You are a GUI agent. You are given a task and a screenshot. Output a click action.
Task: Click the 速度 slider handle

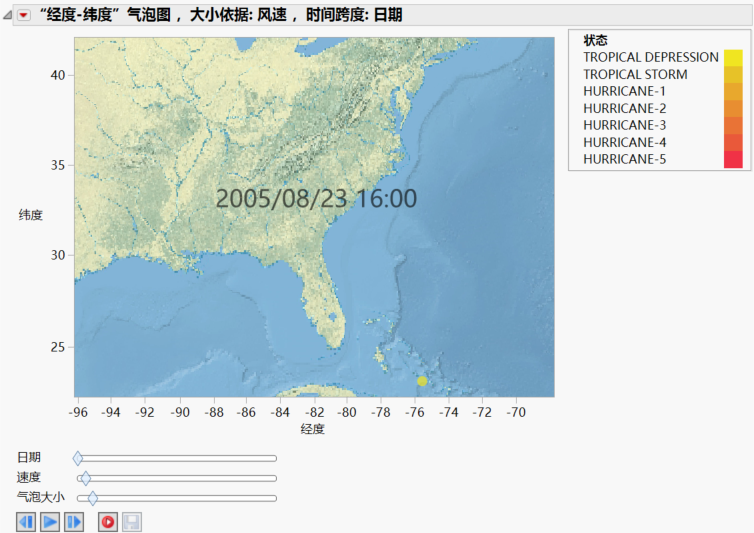pos(85,478)
